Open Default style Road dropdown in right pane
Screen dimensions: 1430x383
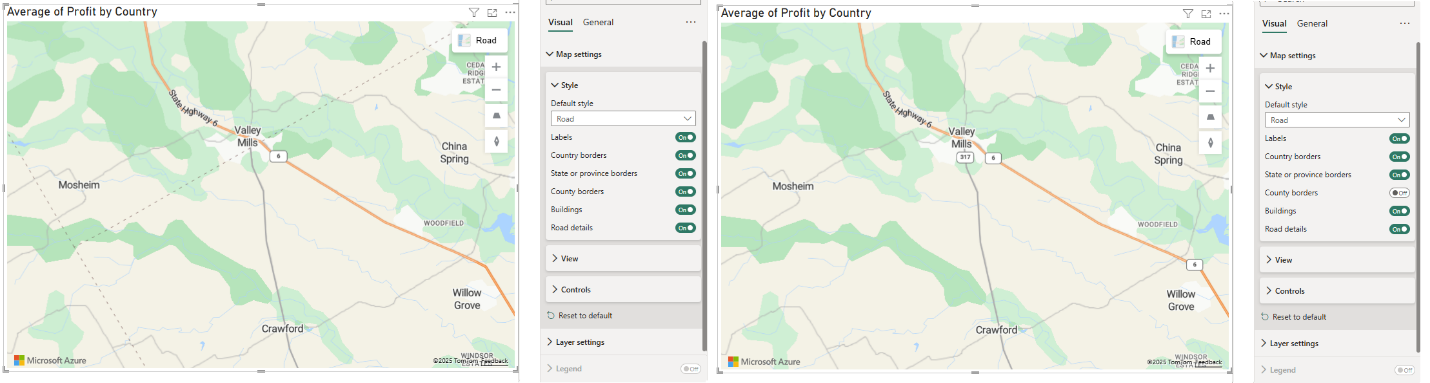tap(1337, 119)
